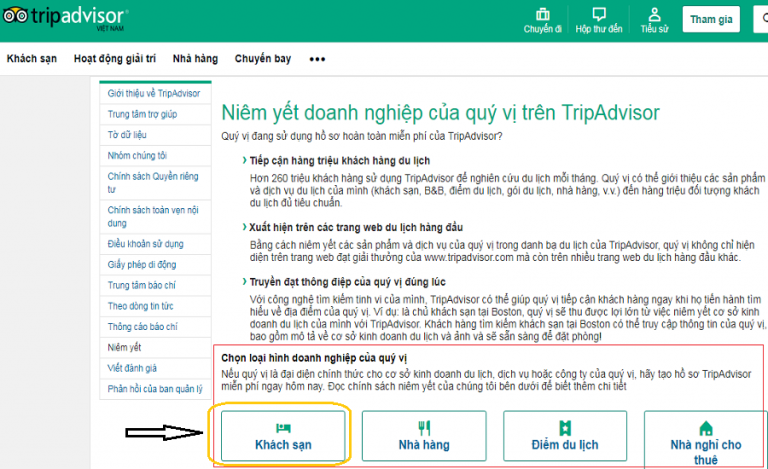This screenshot has width=768, height=469.
Task: Open the Chuyến đi suitcase icon
Action: pyautogui.click(x=542, y=14)
